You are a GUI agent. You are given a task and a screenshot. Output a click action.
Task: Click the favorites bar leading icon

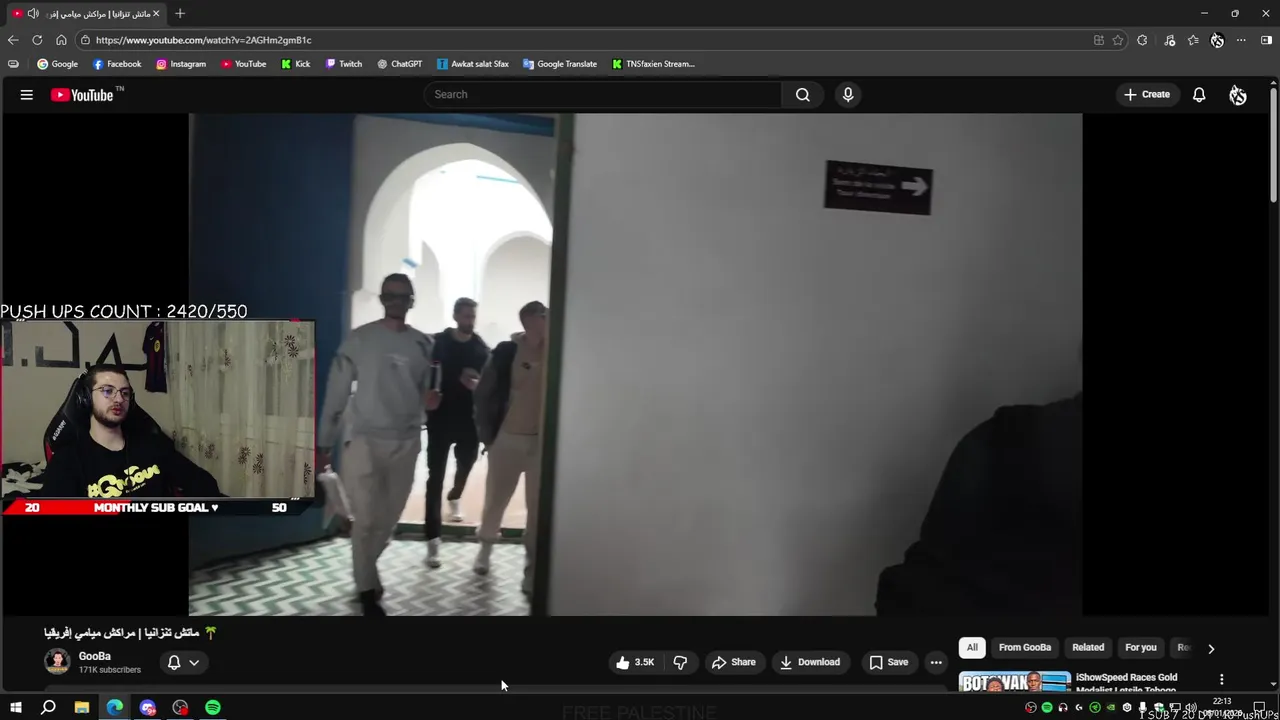coord(13,64)
